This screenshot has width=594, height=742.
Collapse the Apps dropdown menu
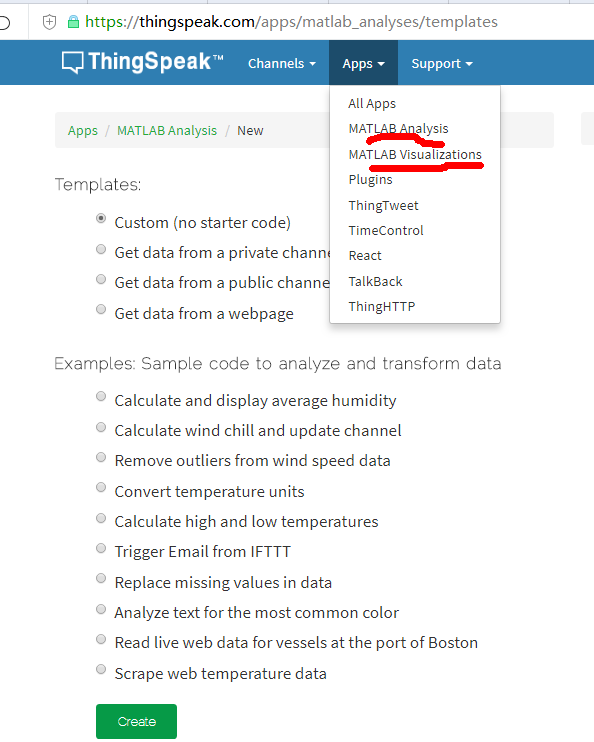point(363,63)
